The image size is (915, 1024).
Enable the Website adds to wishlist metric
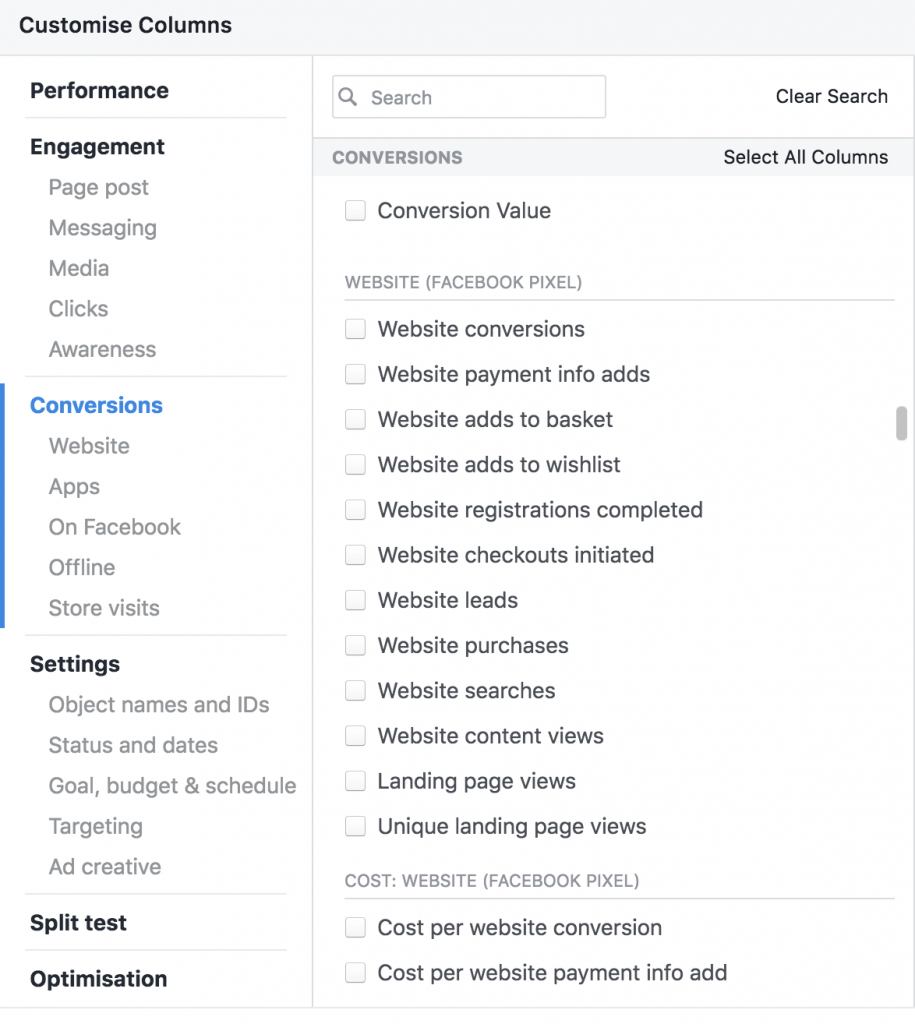point(355,465)
